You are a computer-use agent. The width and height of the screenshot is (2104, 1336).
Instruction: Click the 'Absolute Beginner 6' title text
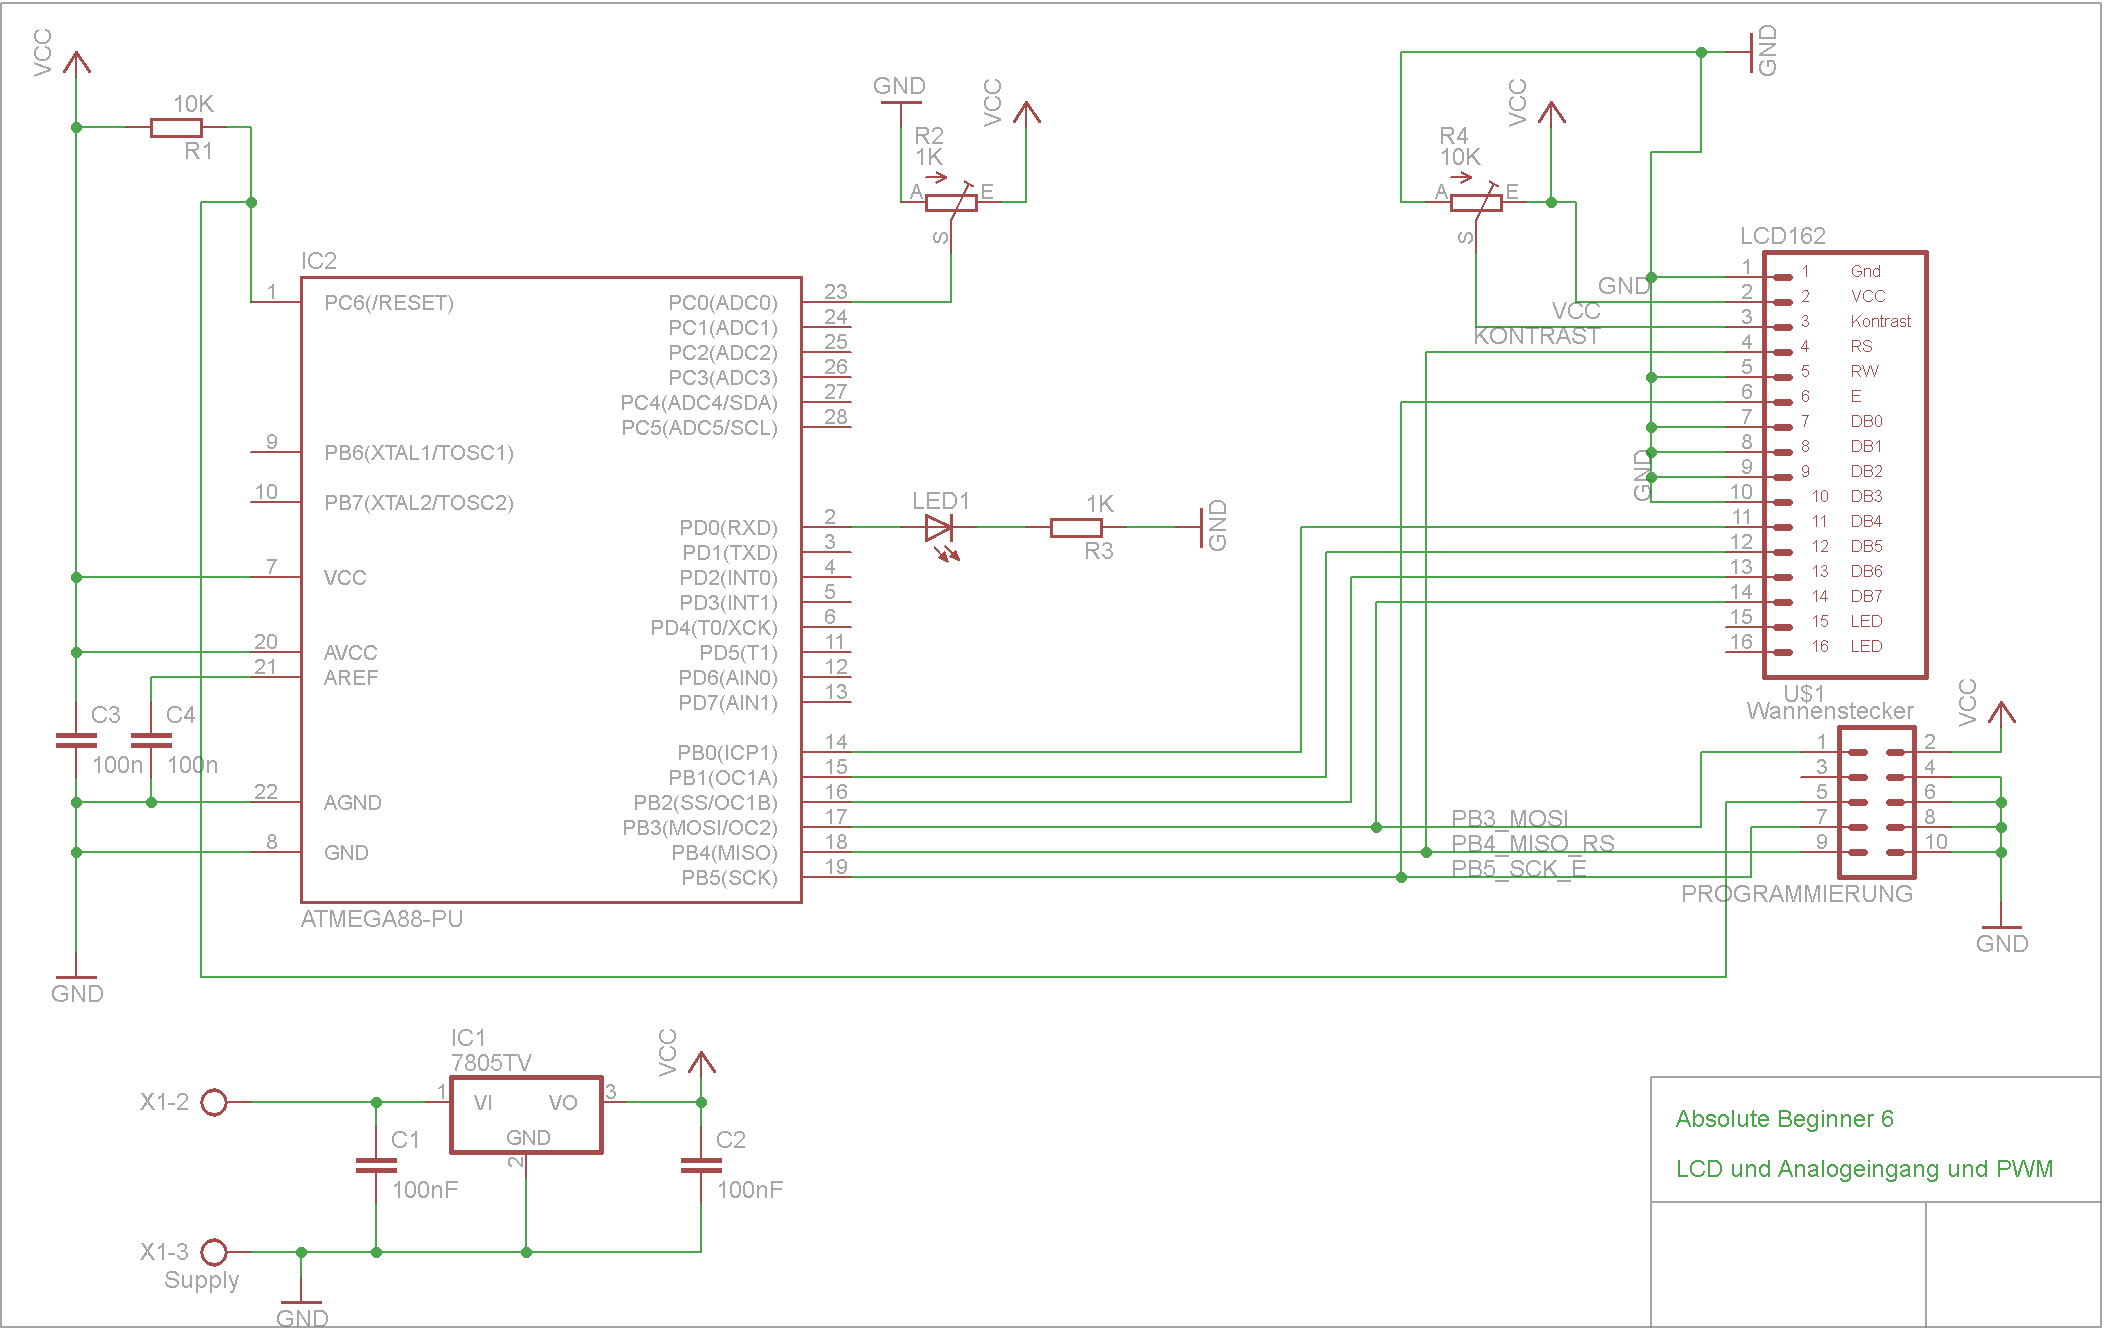1784,1119
